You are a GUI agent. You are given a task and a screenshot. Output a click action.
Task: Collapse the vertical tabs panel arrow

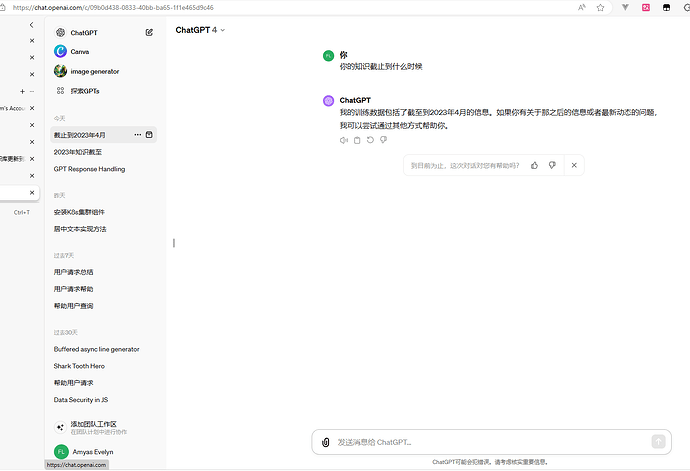(31, 25)
